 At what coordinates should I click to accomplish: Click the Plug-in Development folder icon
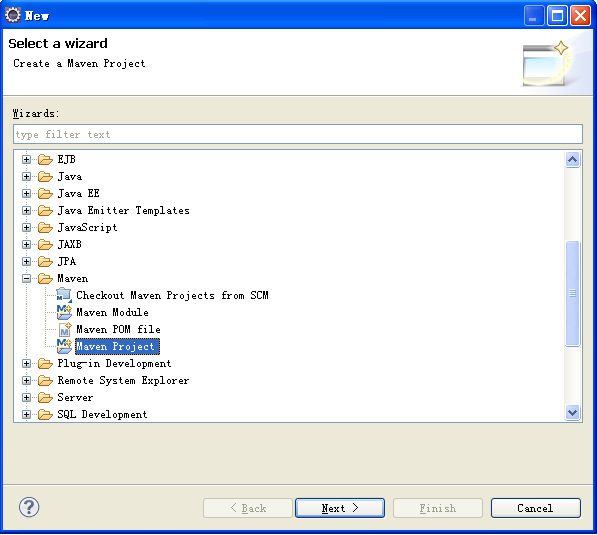[45, 363]
